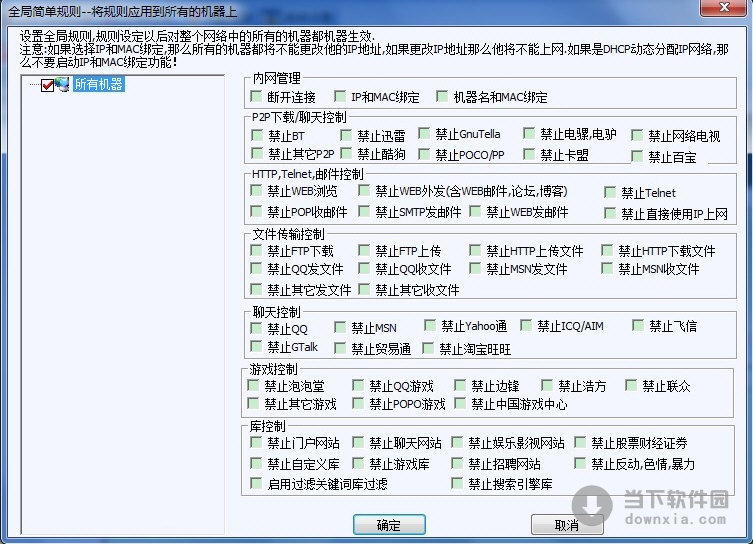Image resolution: width=753 pixels, height=544 pixels.
Task: Tick 禁止QQ收文件 checkbox
Action: (364, 269)
